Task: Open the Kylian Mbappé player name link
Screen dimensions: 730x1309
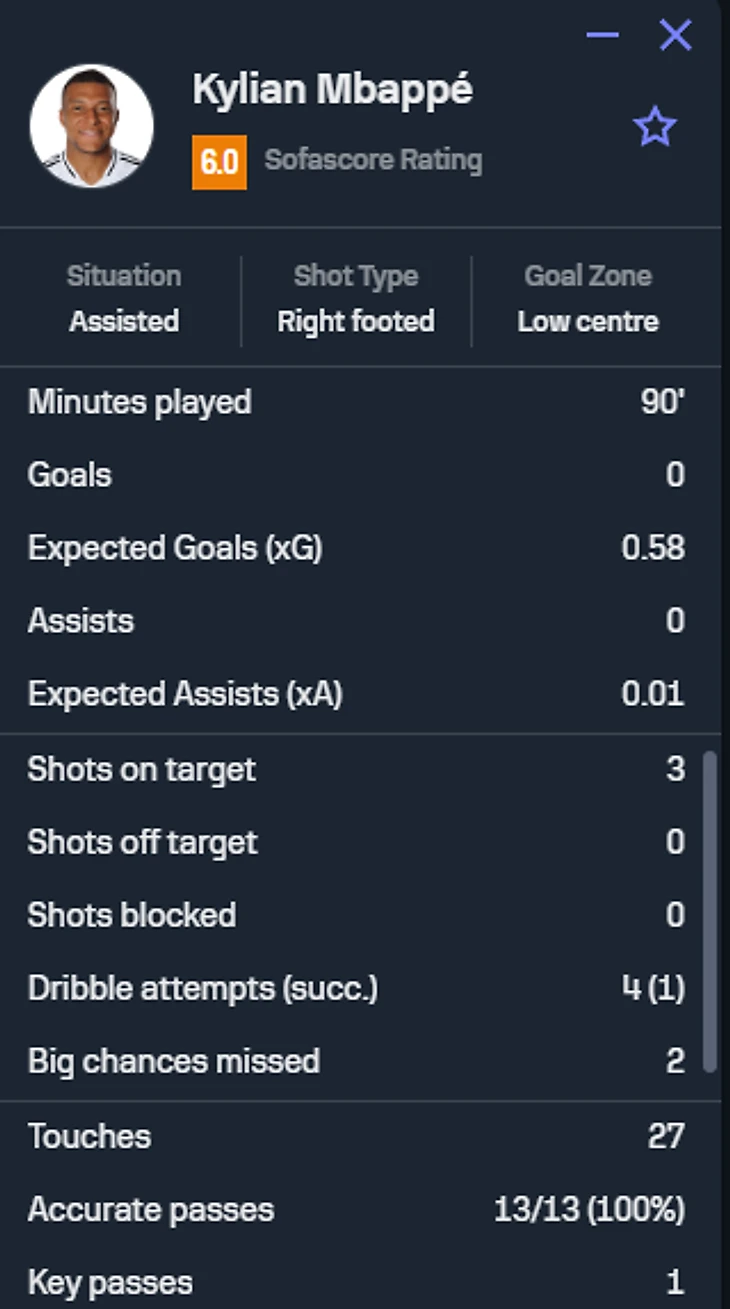Action: [332, 90]
